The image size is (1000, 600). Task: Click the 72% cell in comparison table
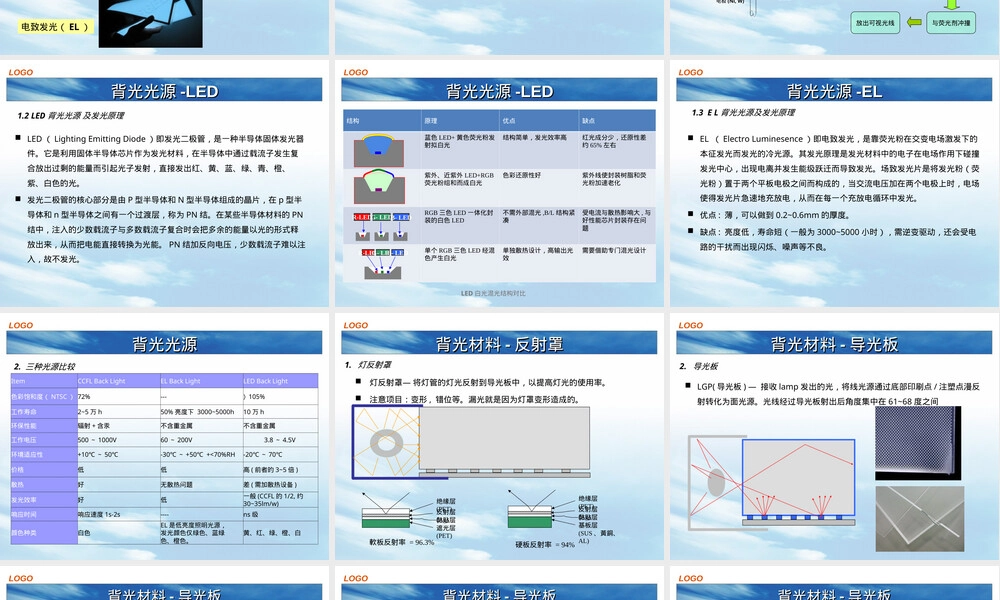[x=118, y=396]
